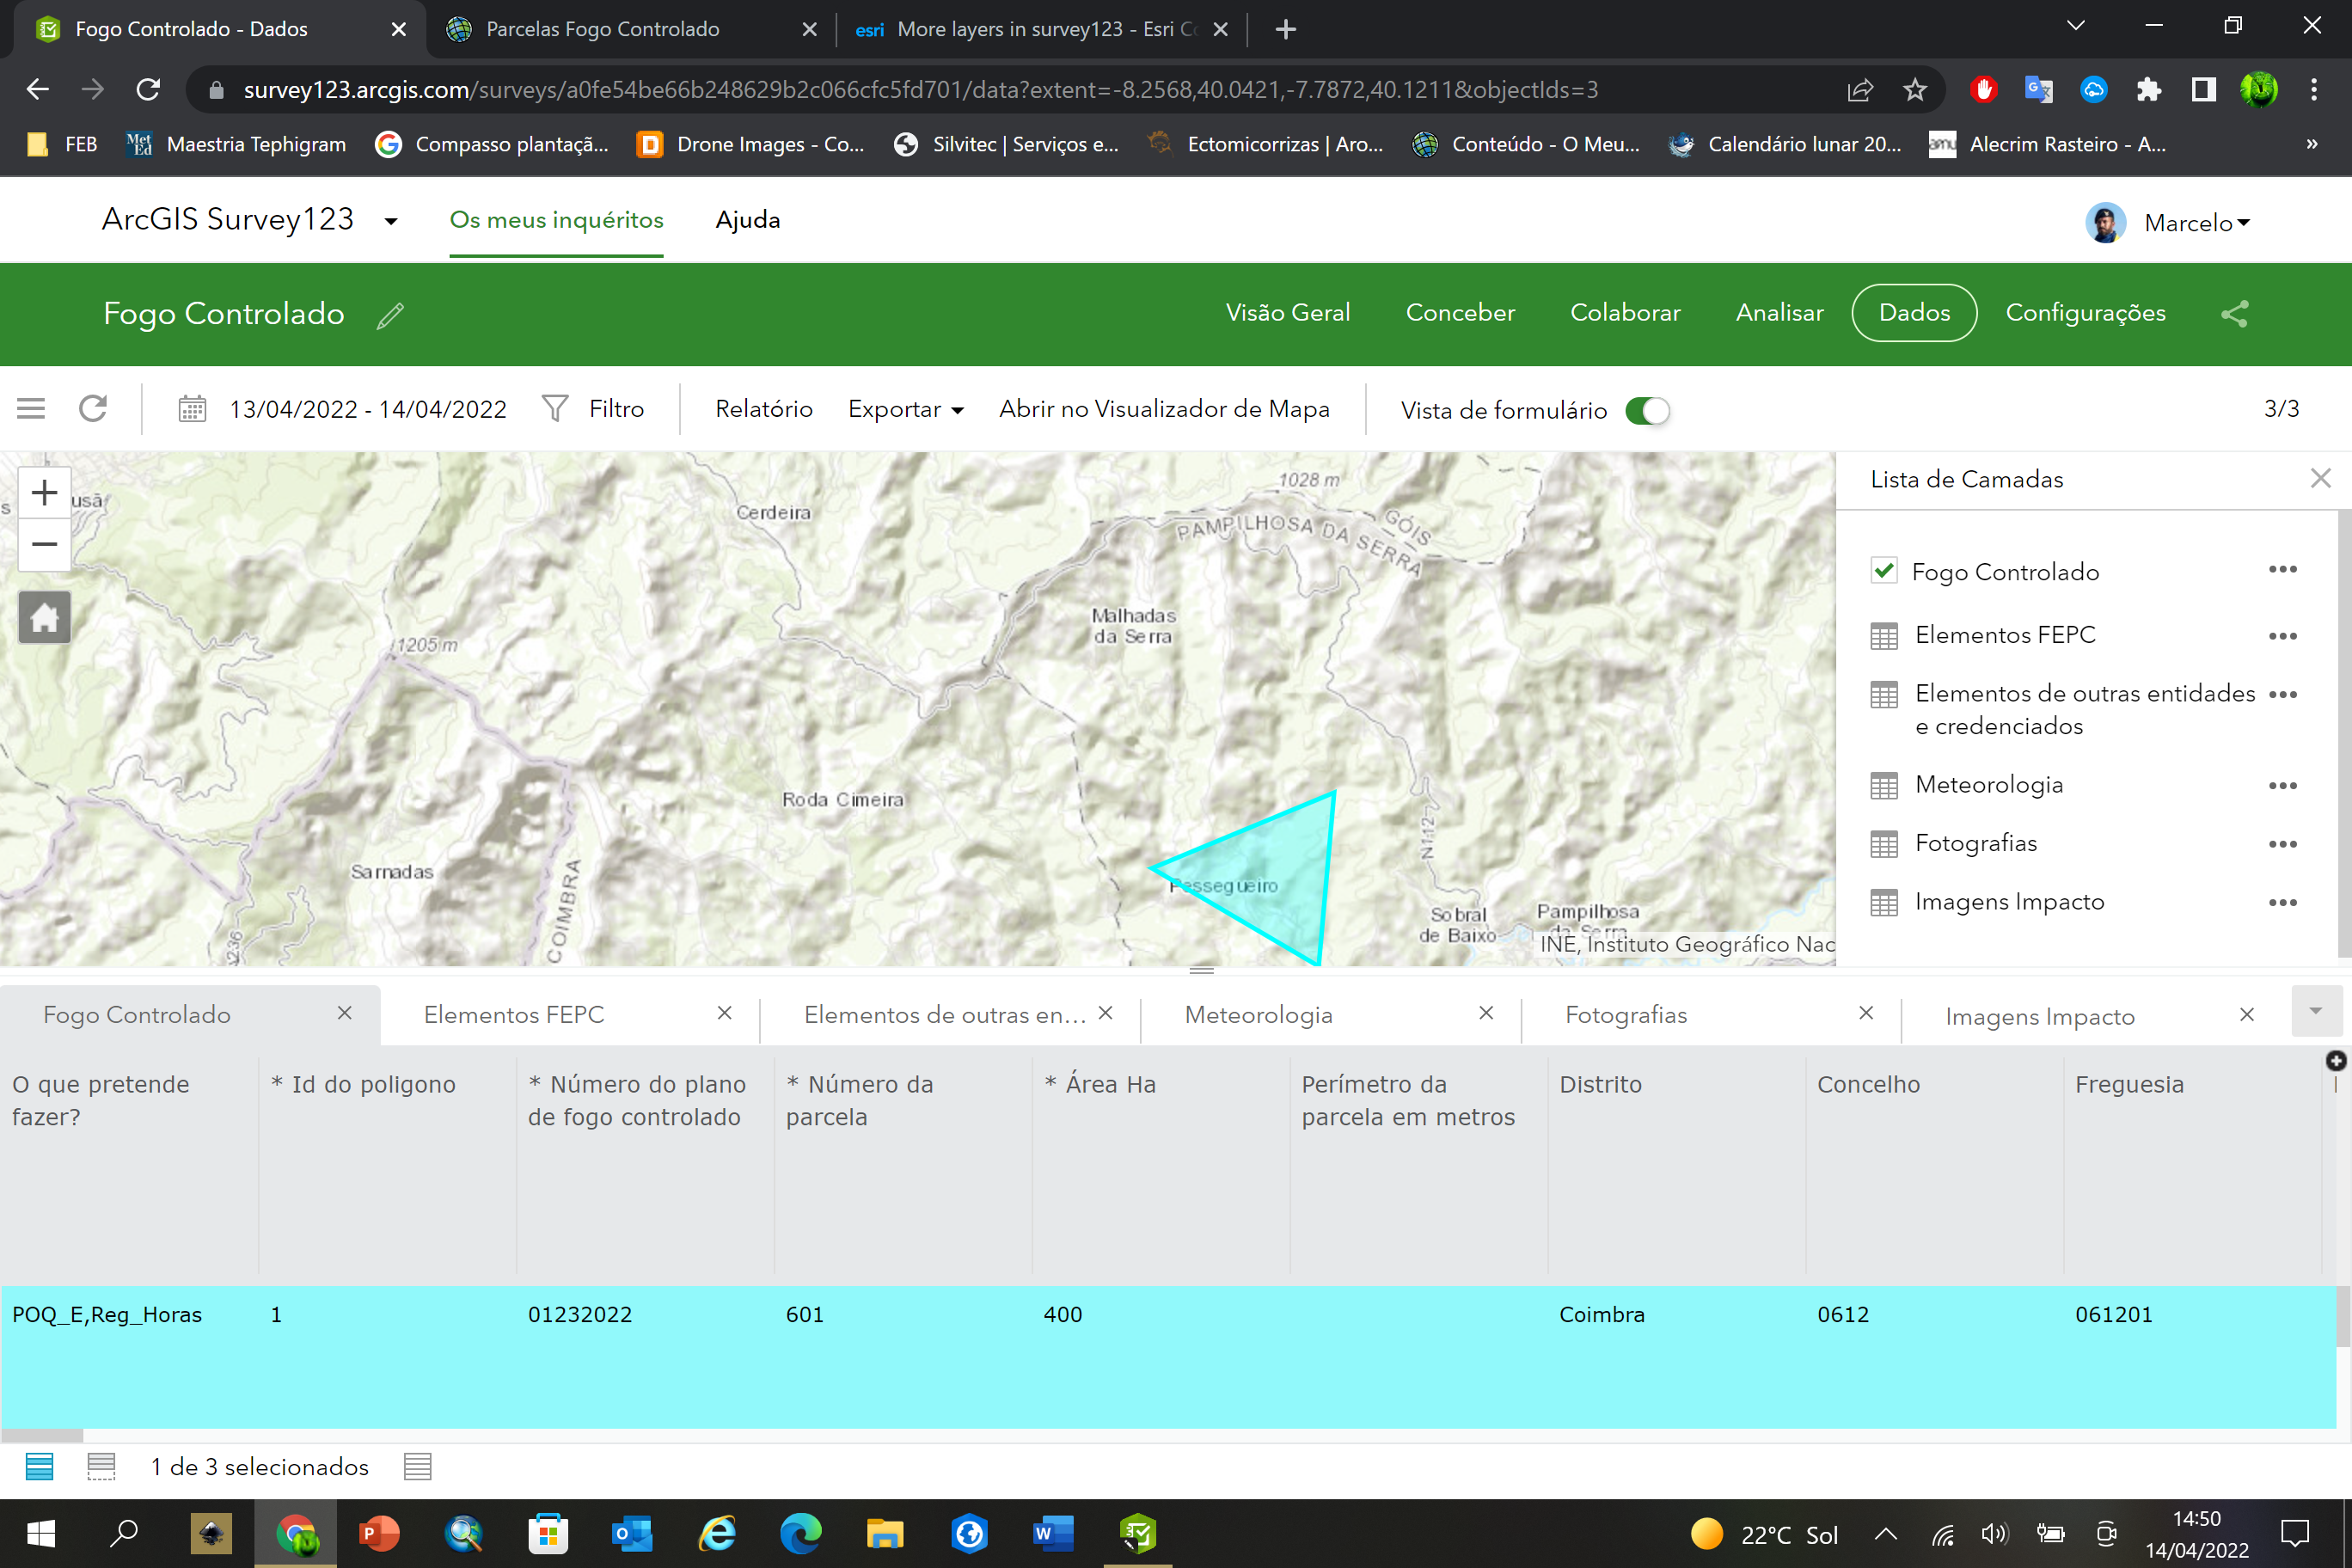Click the home extent icon on map
The image size is (2352, 1568).
click(x=44, y=617)
